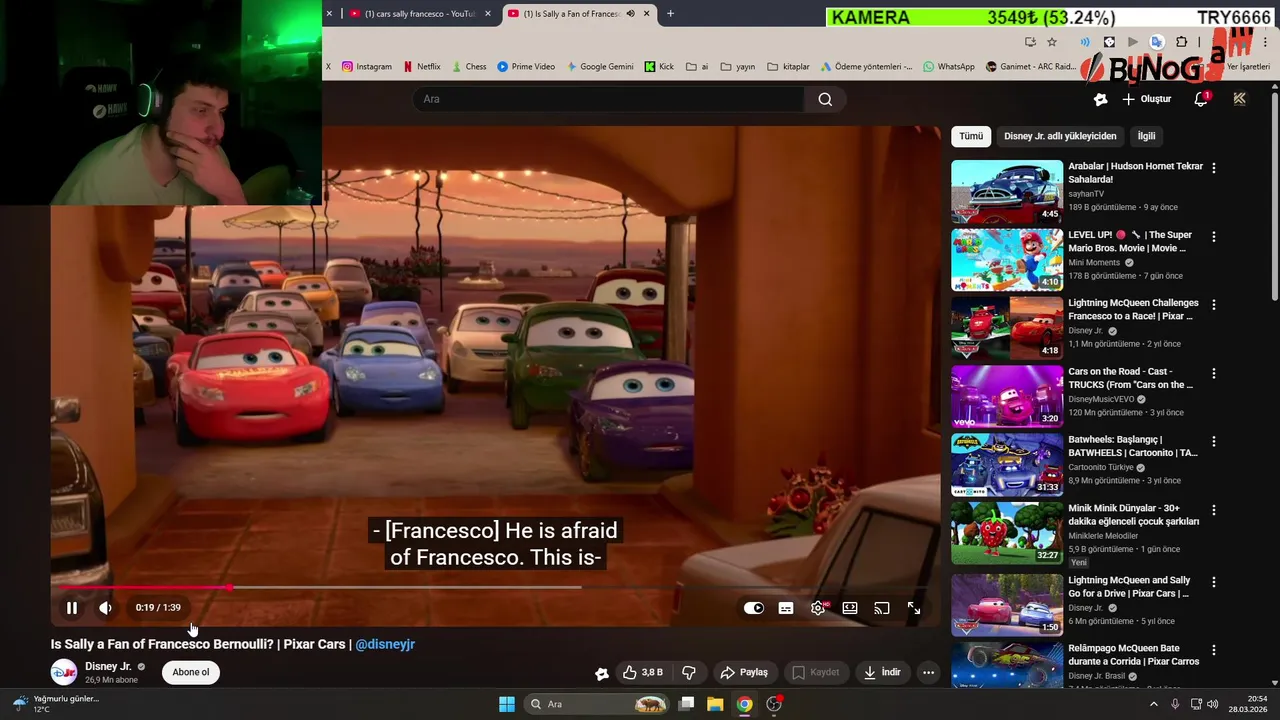The image size is (1280, 720).
Task: Open the Prime Video bookmark
Action: (526, 67)
